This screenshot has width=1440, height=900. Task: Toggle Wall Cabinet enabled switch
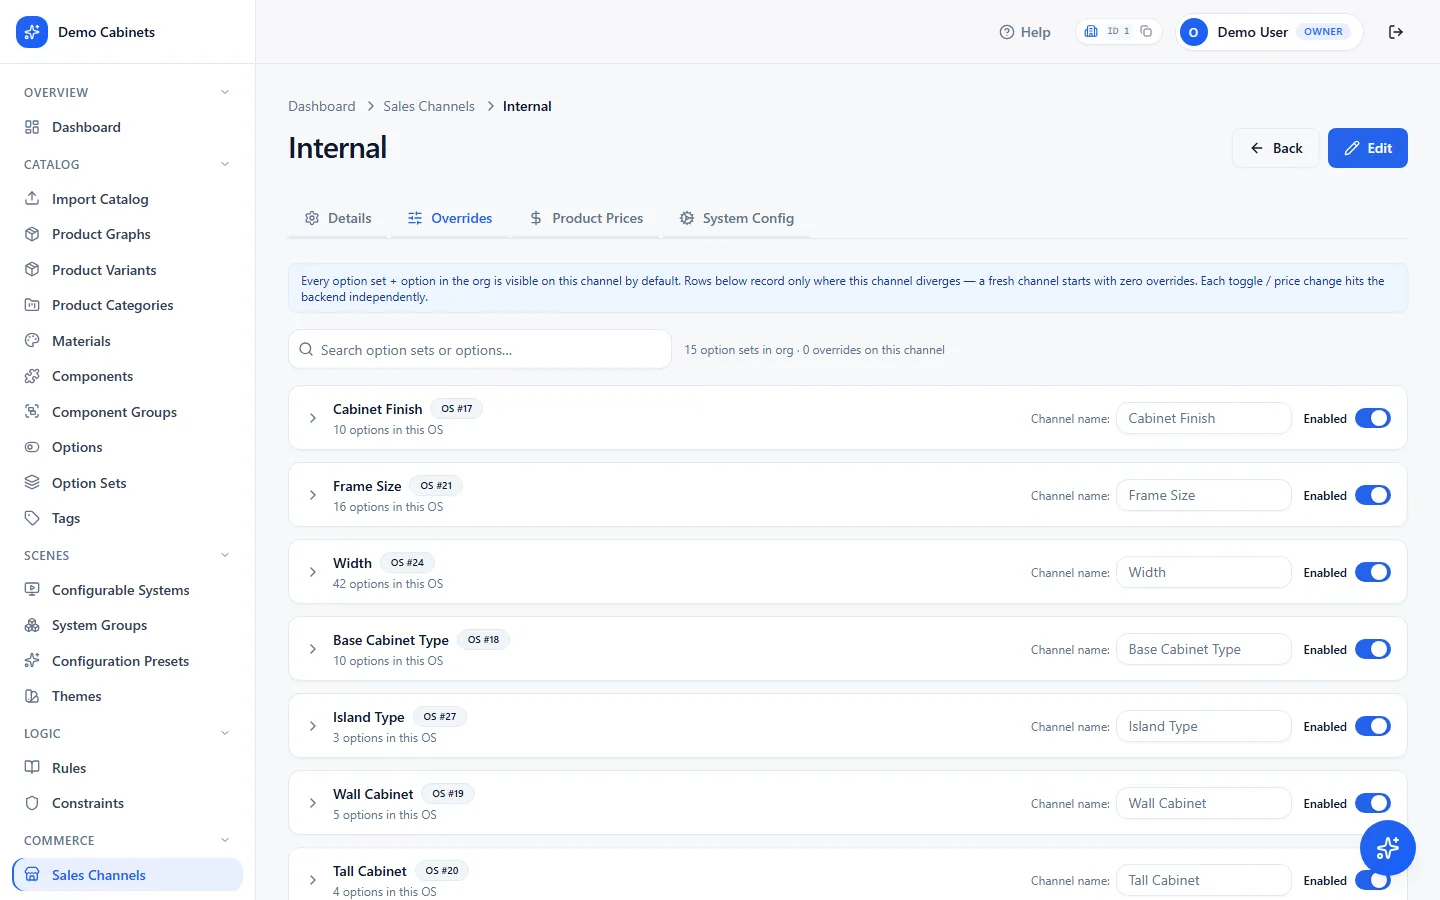tap(1372, 803)
